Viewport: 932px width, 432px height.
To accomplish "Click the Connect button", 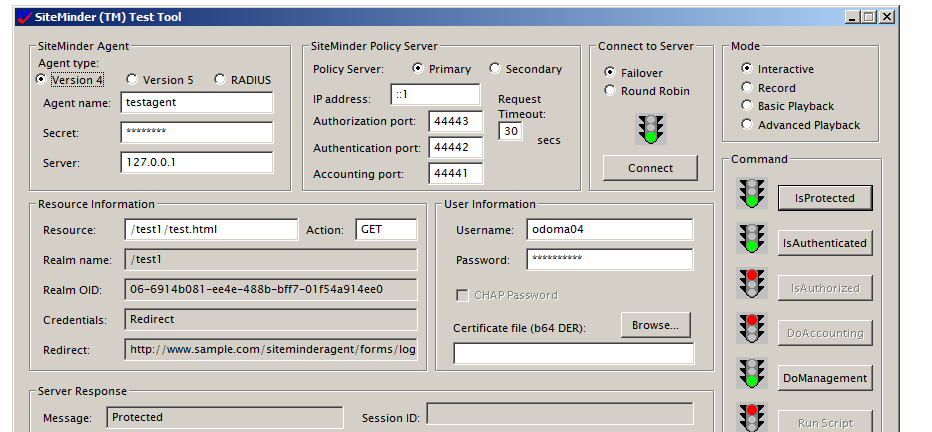I will [x=650, y=168].
